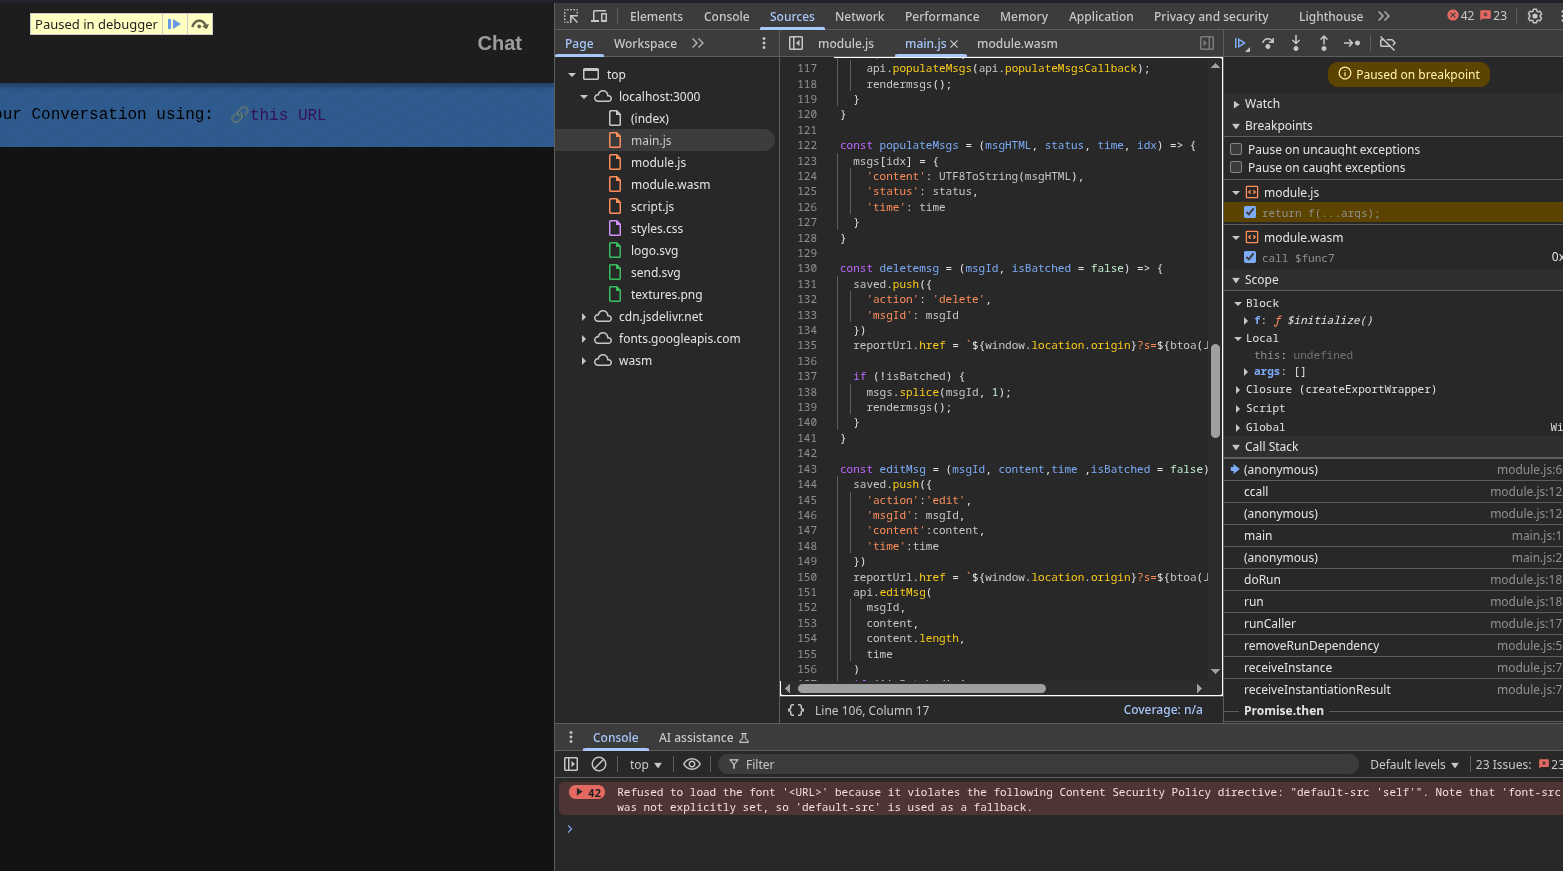Toggle the navigator sidebar icon
Image resolution: width=1563 pixels, height=871 pixels.
[x=796, y=43]
